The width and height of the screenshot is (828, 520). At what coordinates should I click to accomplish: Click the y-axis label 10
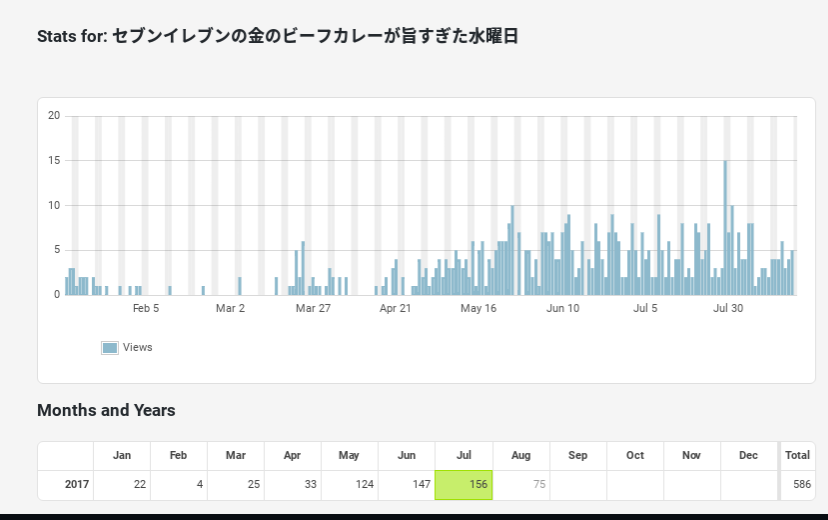click(x=54, y=205)
